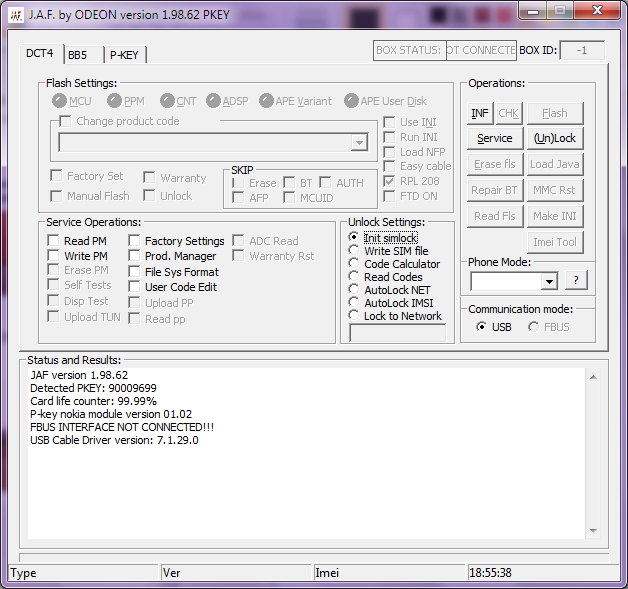Click the MMC Rst button
This screenshot has height=589, width=628.
[555, 190]
